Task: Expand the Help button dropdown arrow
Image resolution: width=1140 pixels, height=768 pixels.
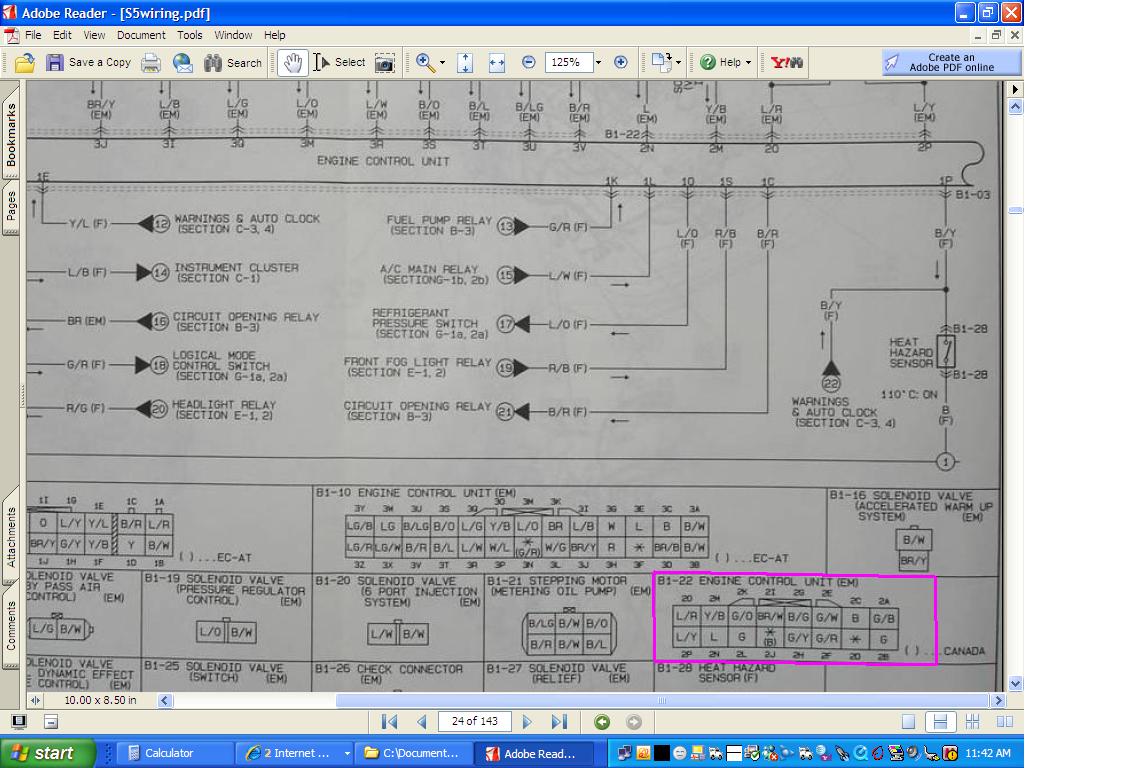Action: tap(748, 63)
